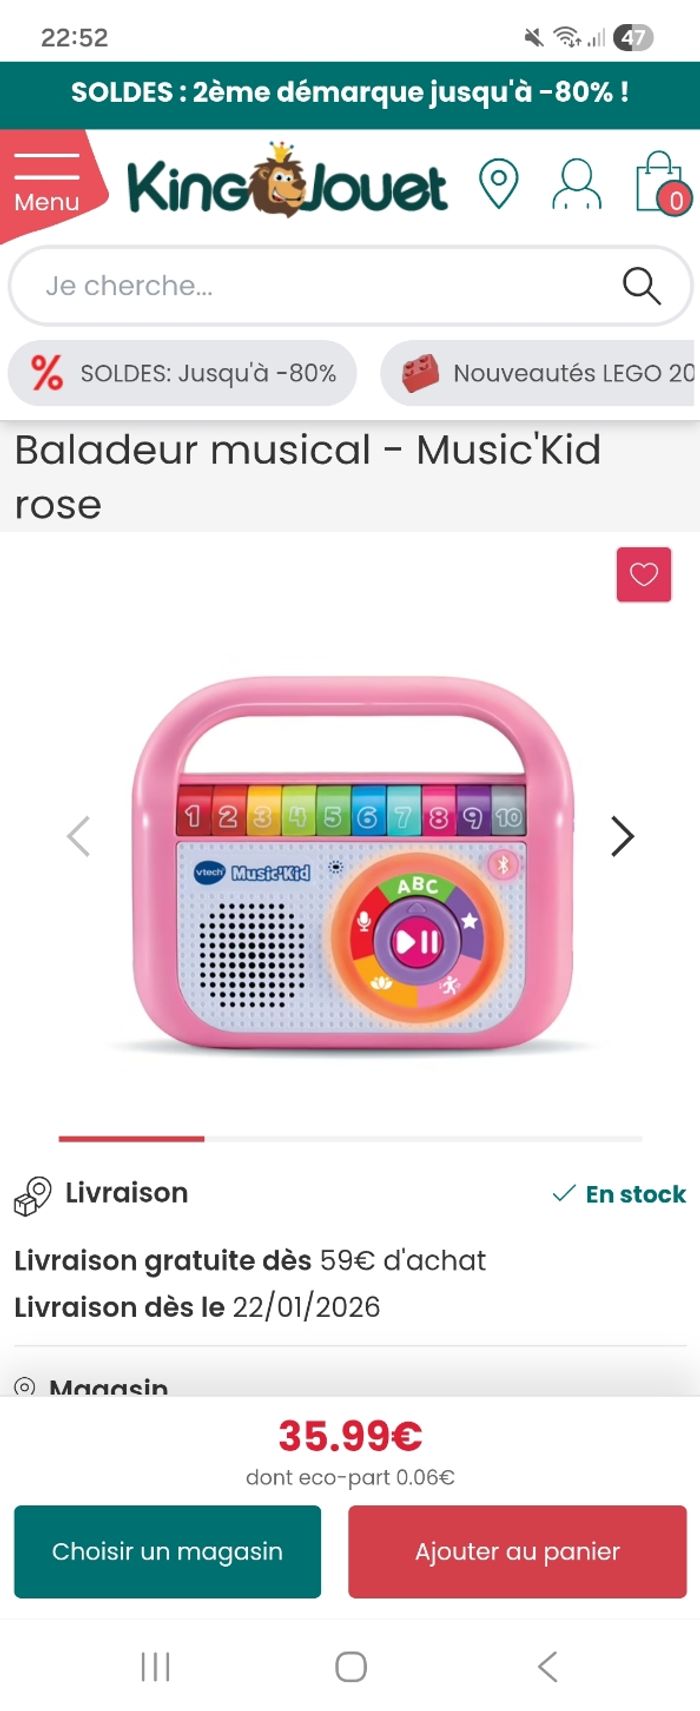Viewport: 700px width, 1711px height.
Task: Click 'Ajouter au panier' button
Action: point(517,1551)
